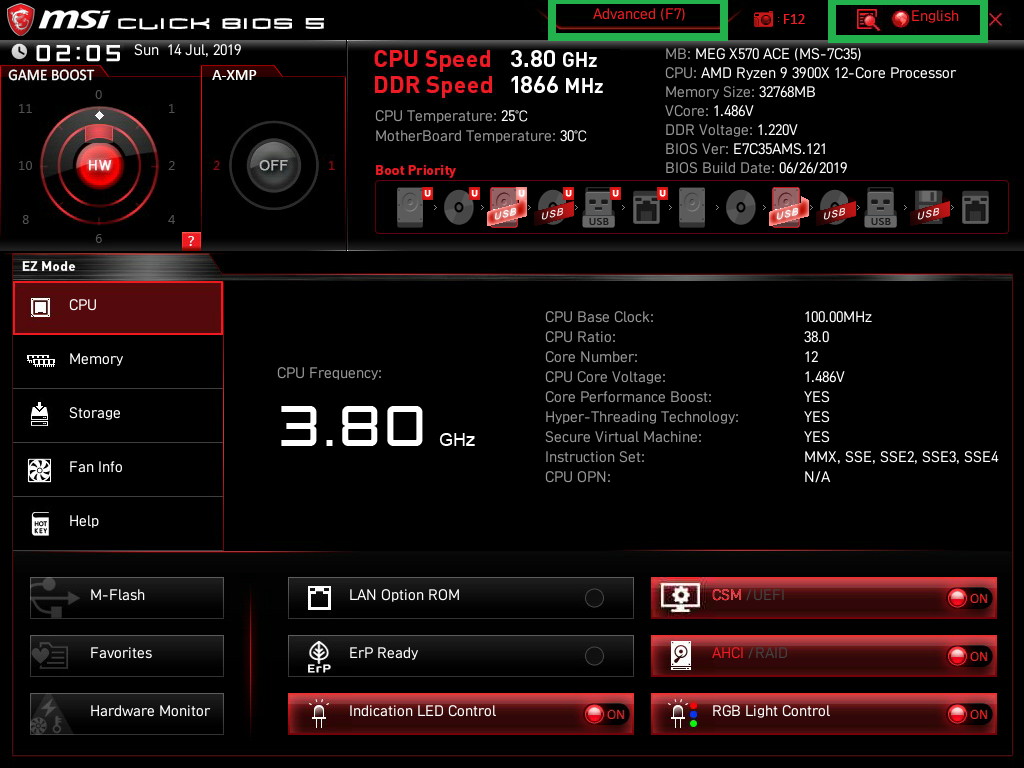Exit the BIOS with the red X
This screenshot has width=1024, height=768.
[995, 20]
